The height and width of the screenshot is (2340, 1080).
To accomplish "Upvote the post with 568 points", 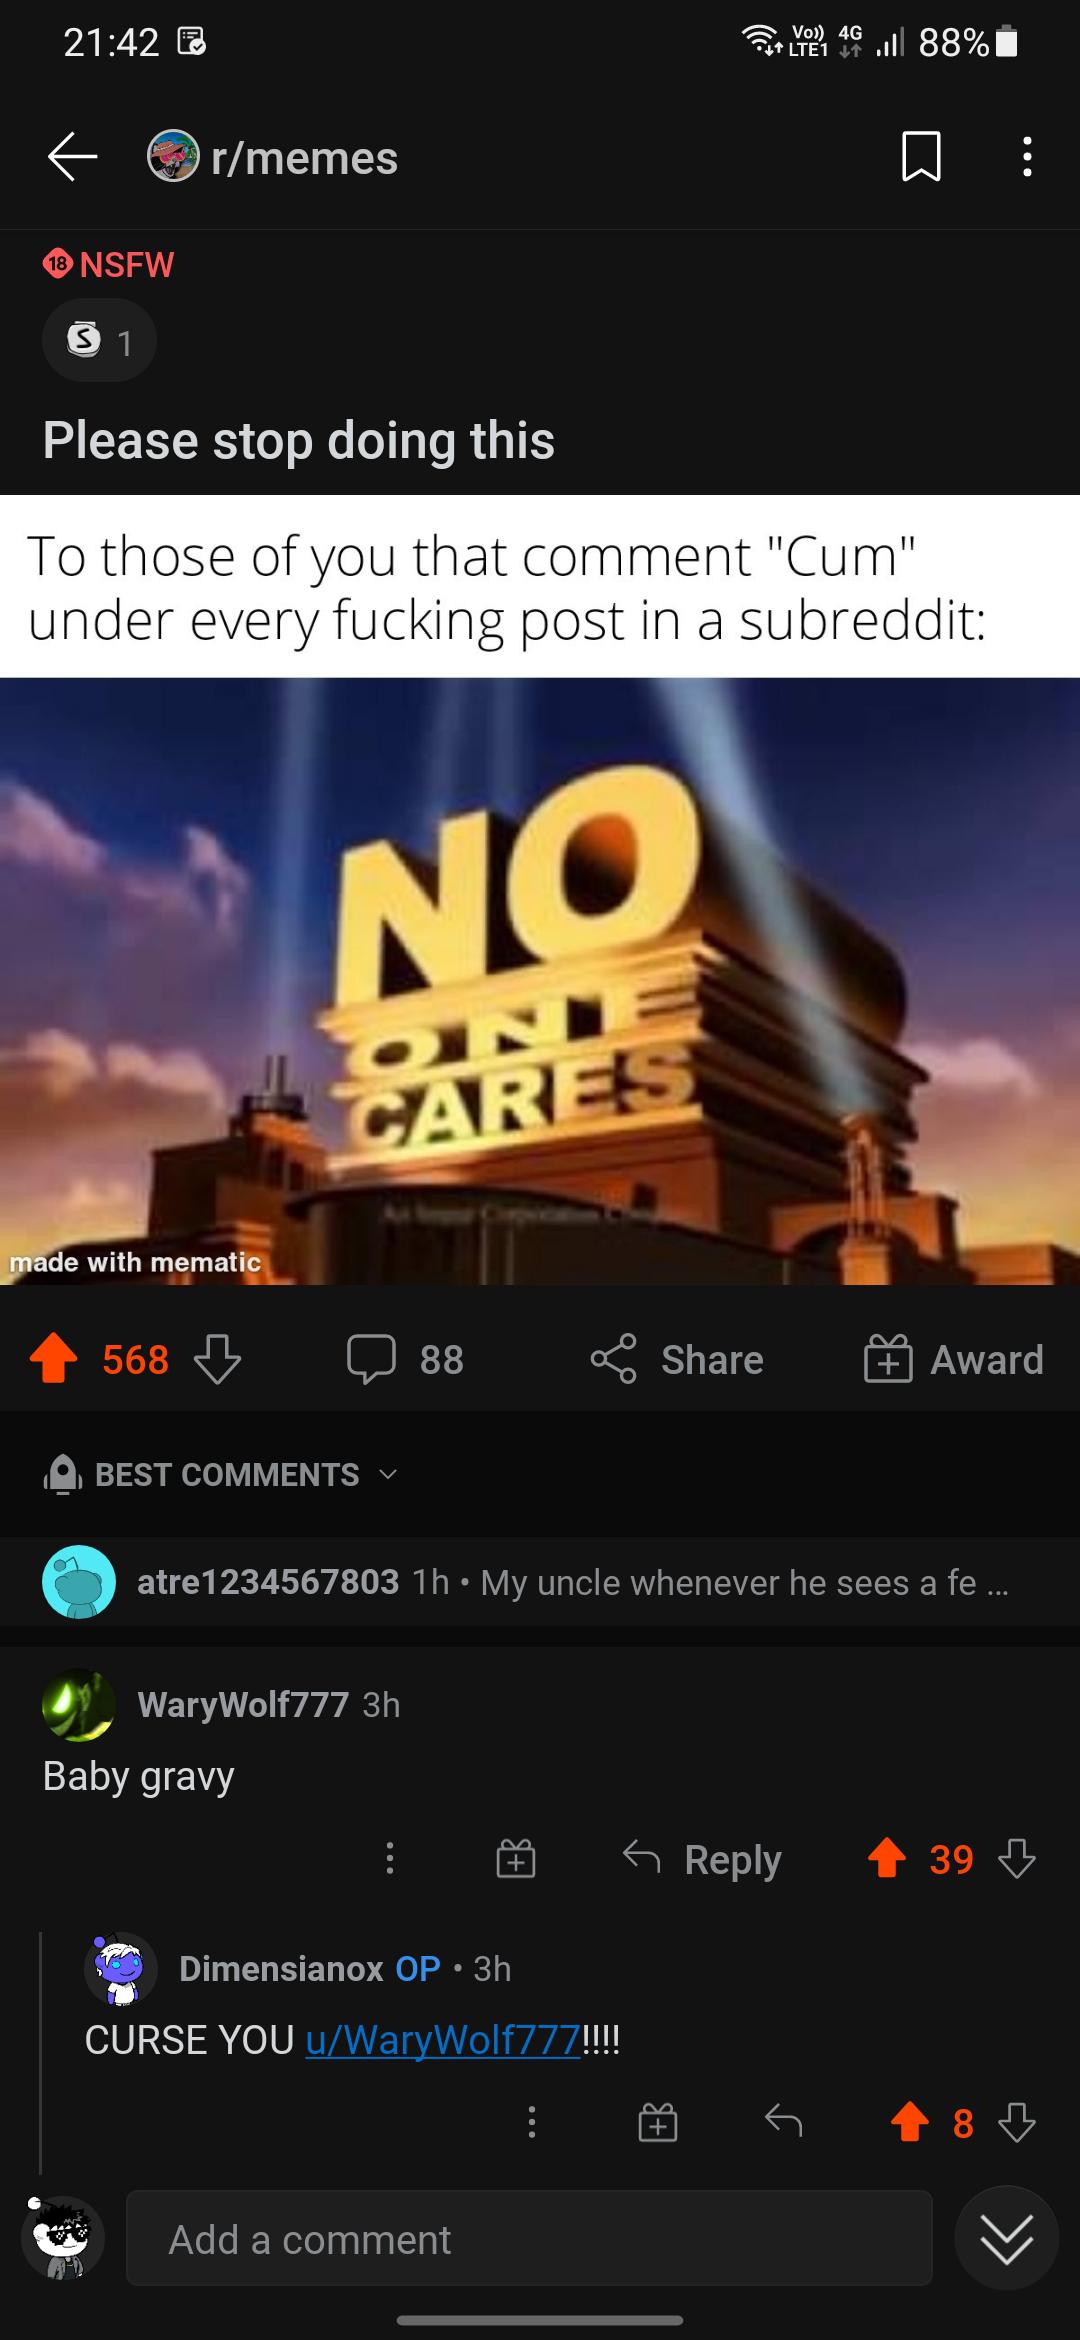I will coord(54,1360).
